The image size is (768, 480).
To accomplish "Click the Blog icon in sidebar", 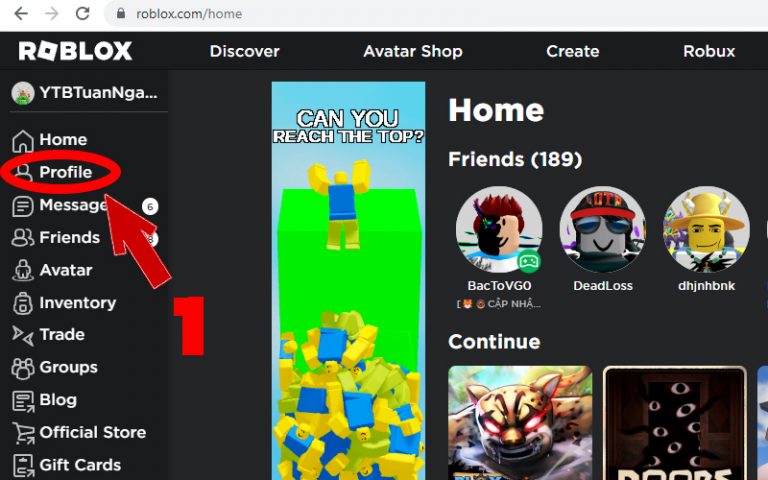I will coord(22,400).
